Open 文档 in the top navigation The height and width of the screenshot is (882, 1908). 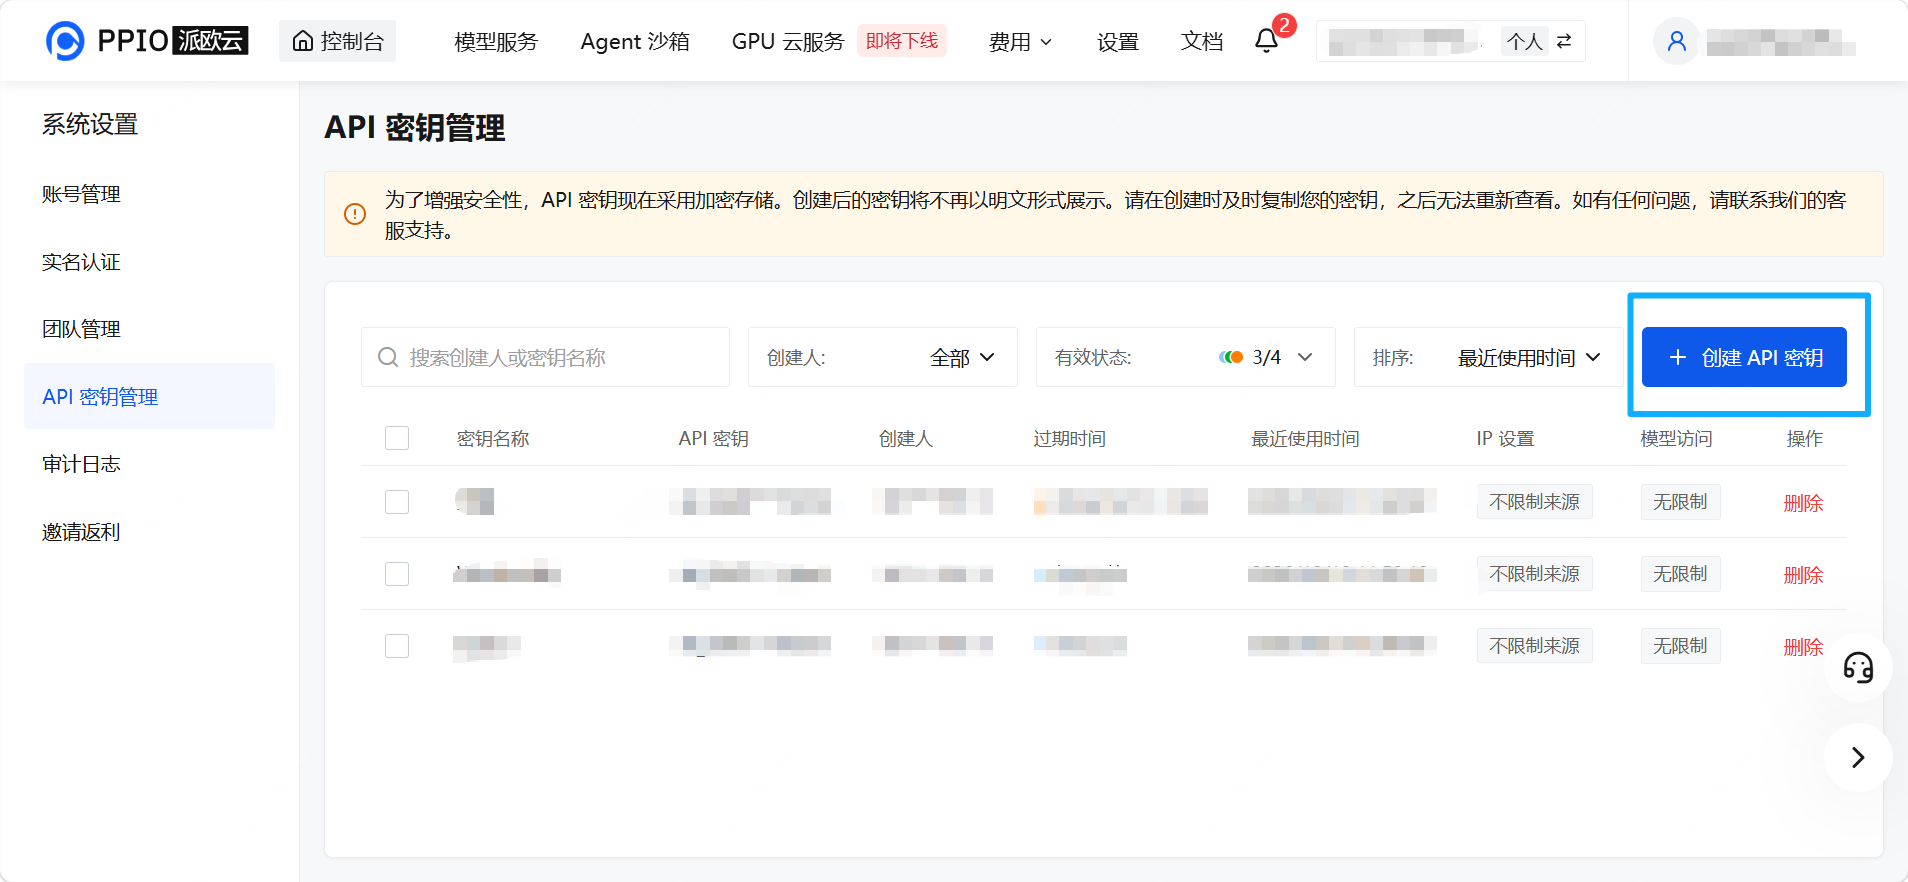(1202, 41)
